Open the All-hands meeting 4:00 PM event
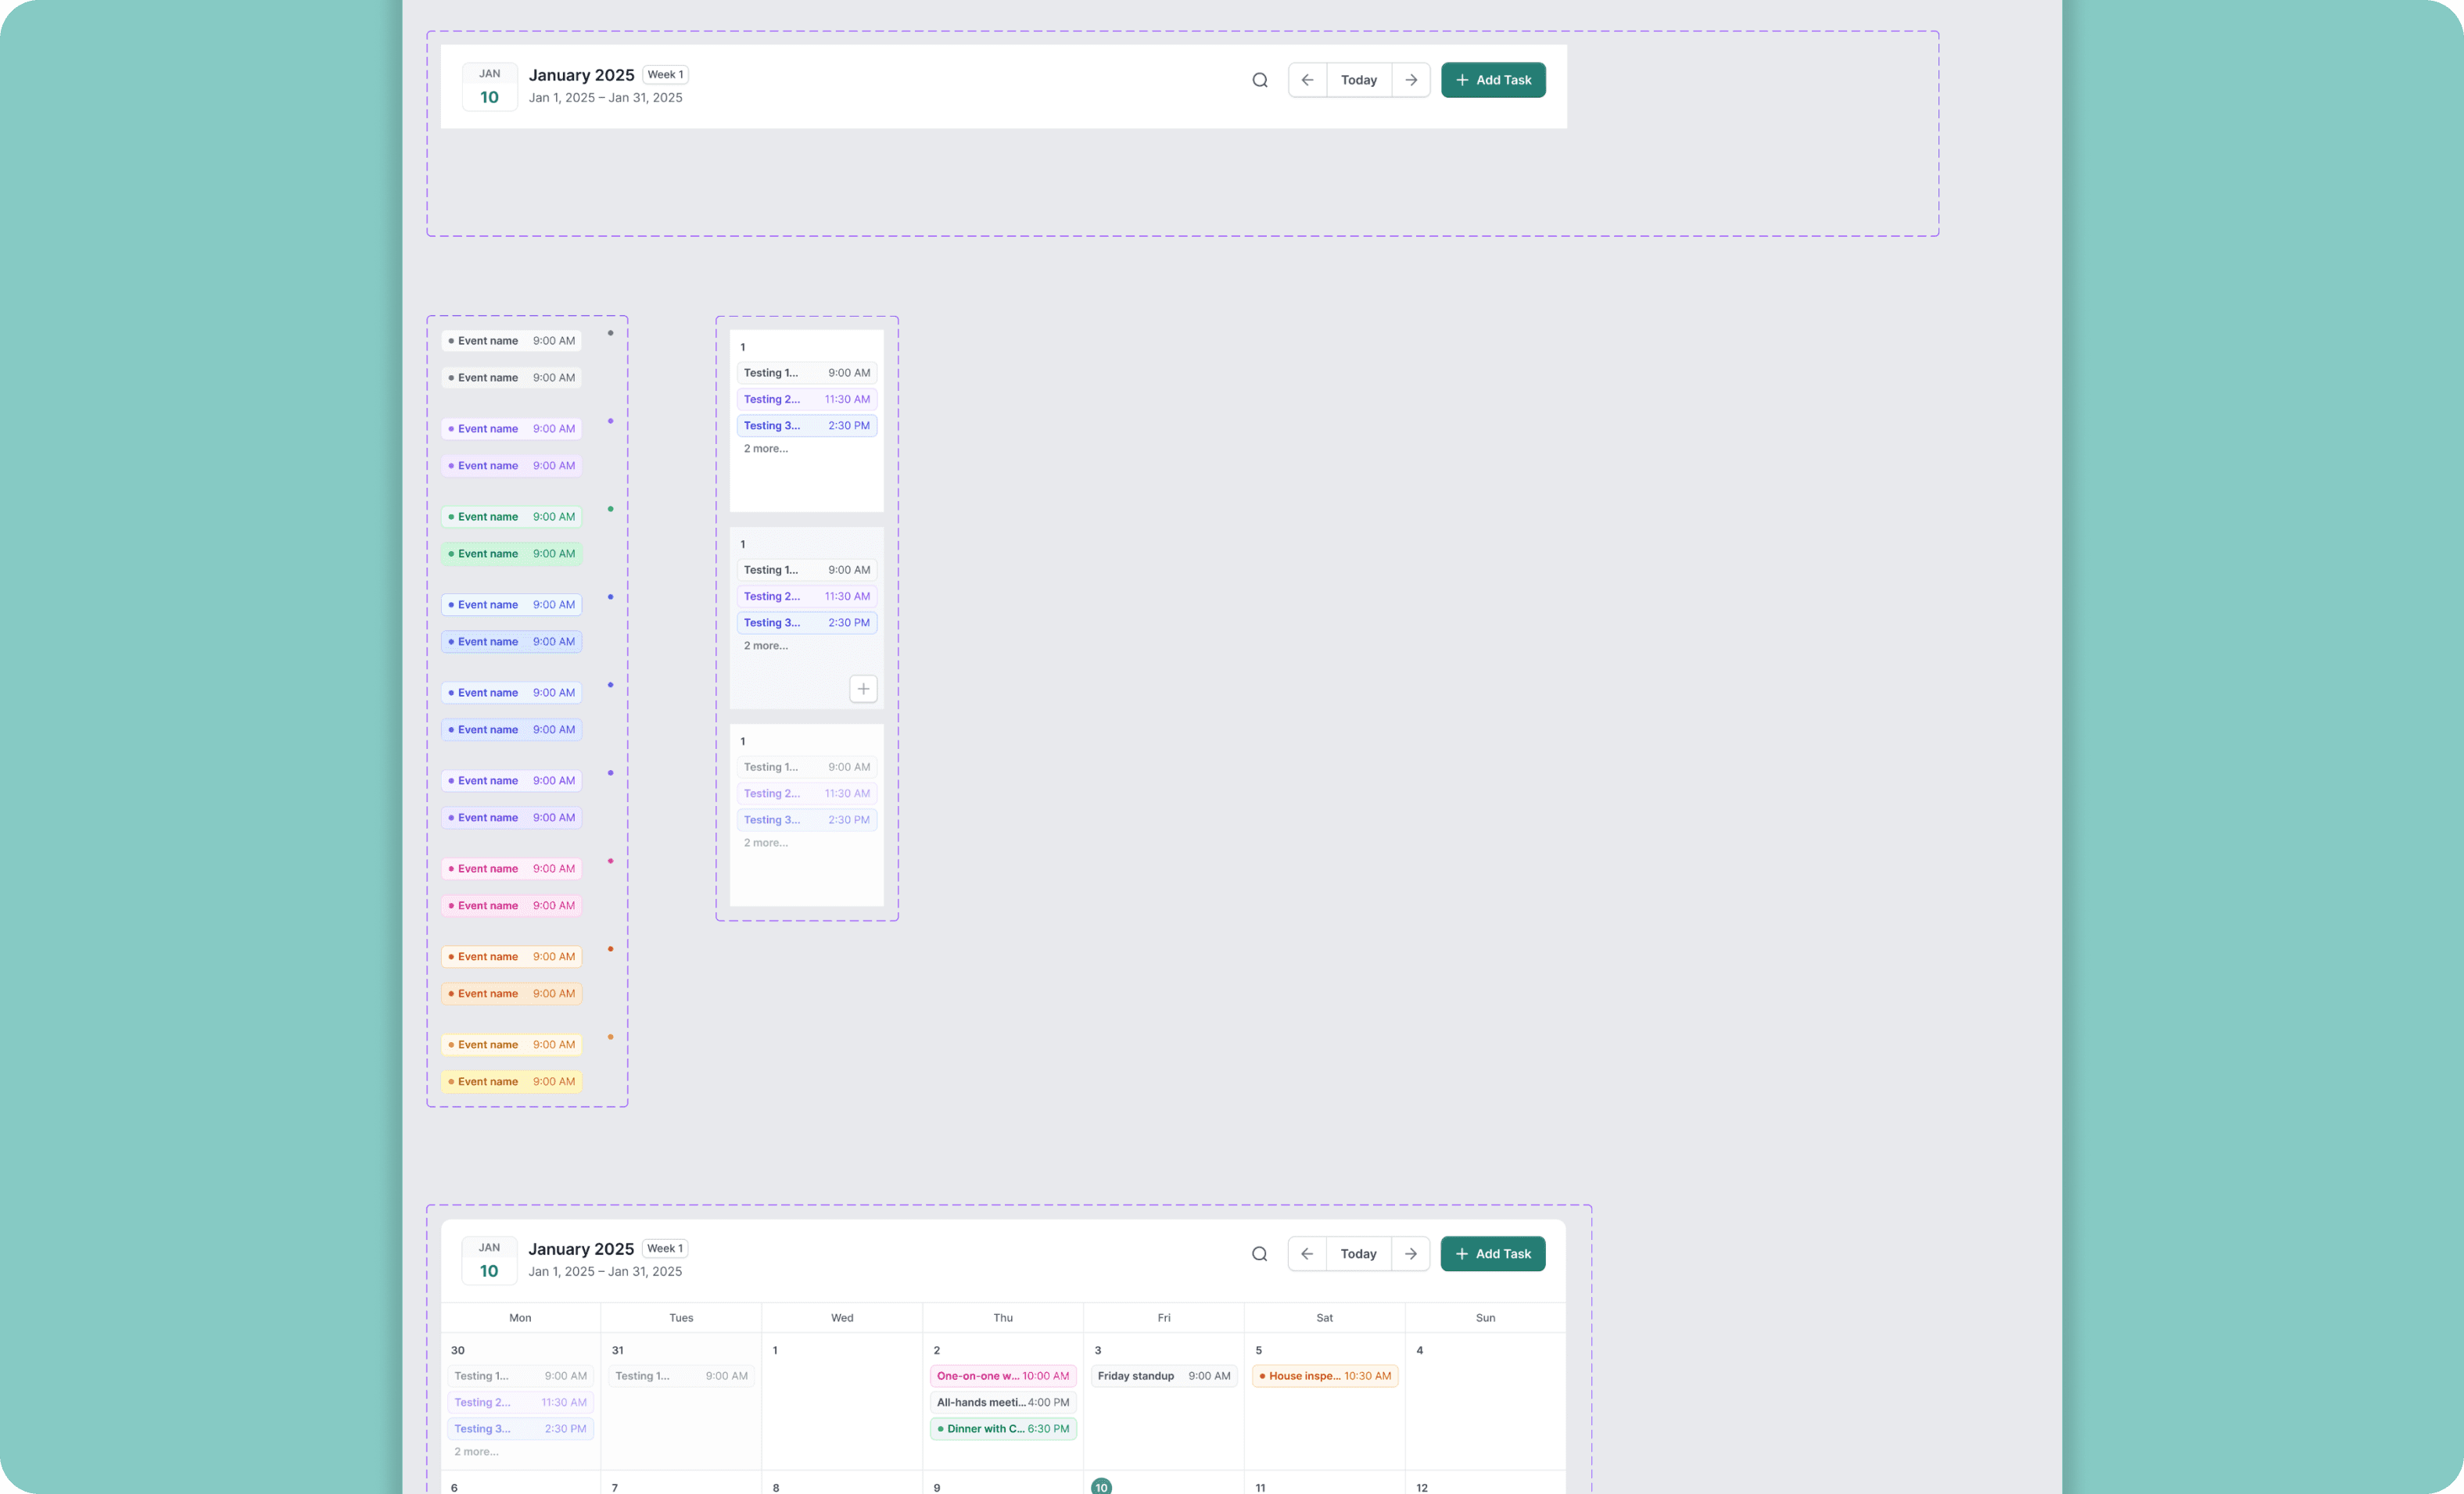The image size is (2464, 1494). (1003, 1402)
